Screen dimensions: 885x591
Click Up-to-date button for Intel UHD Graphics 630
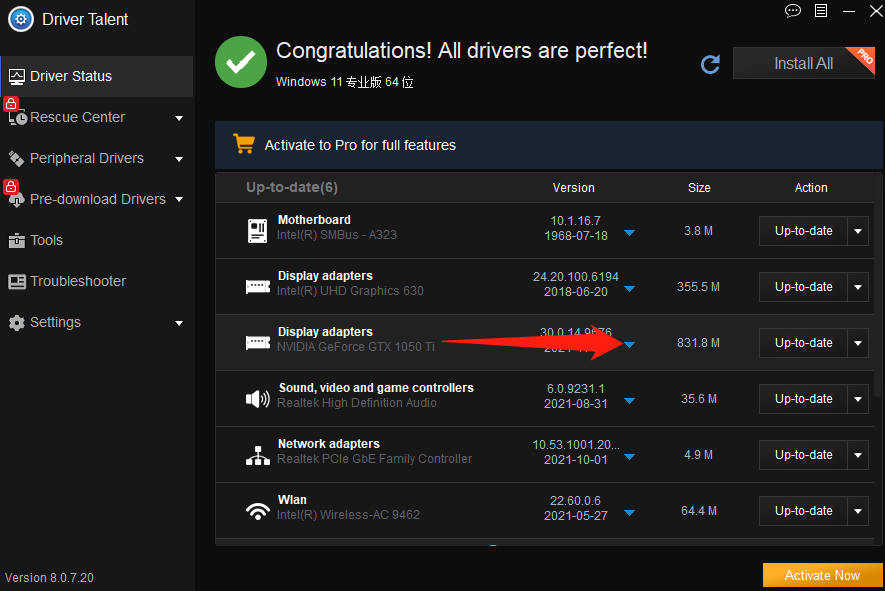[x=803, y=287]
